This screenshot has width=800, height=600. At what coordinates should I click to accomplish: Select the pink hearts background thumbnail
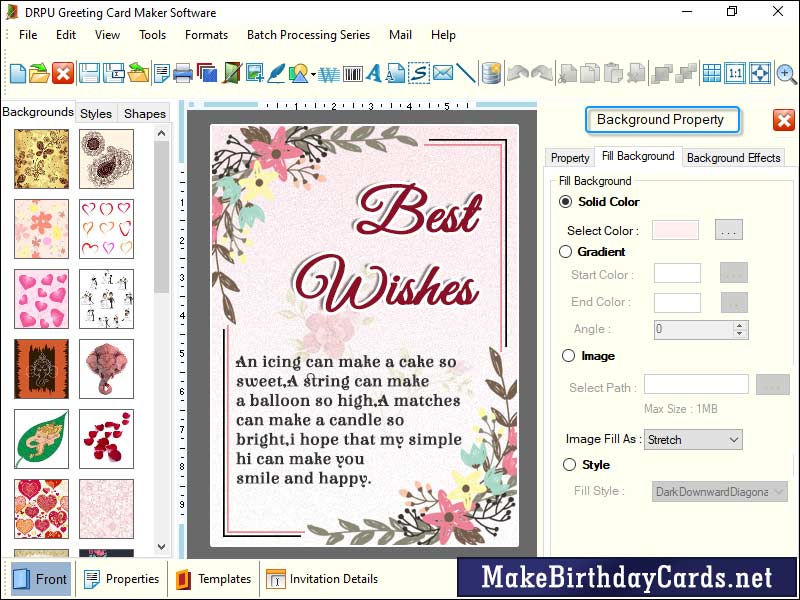pyautogui.click(x=41, y=299)
